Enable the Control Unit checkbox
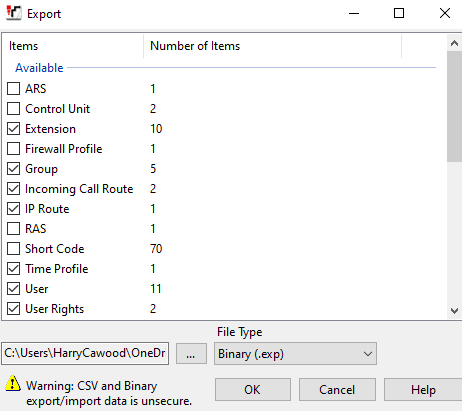Image resolution: width=462 pixels, height=411 pixels. [13, 109]
